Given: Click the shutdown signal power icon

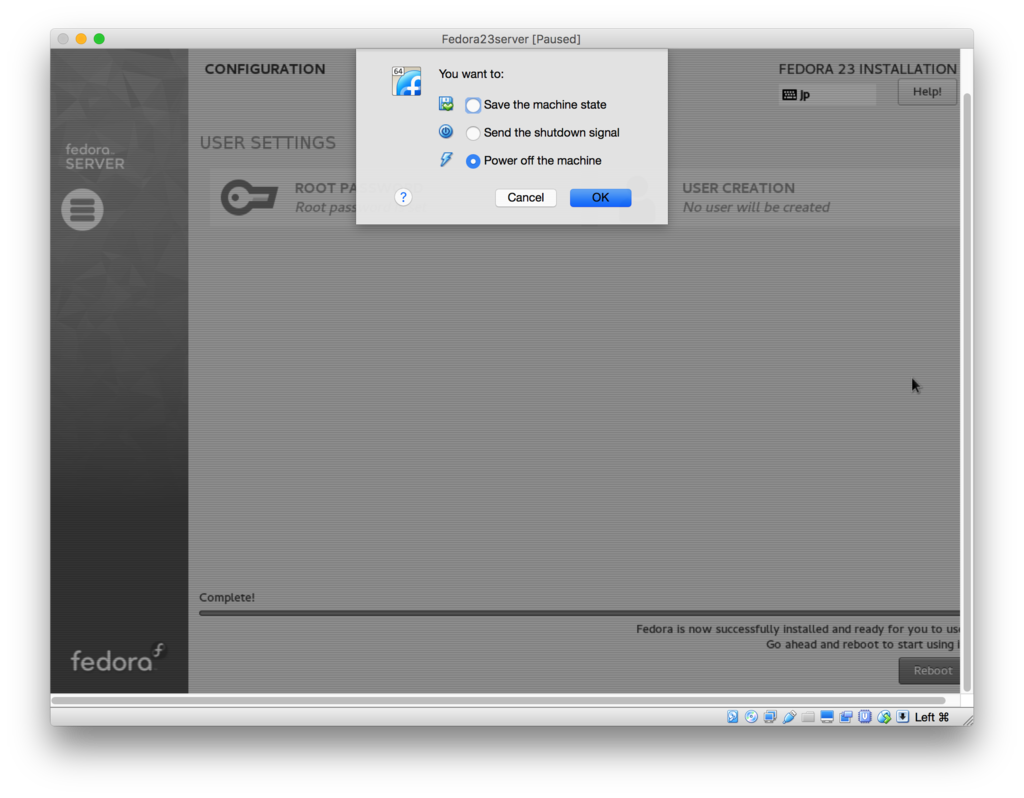Looking at the screenshot, I should (446, 132).
